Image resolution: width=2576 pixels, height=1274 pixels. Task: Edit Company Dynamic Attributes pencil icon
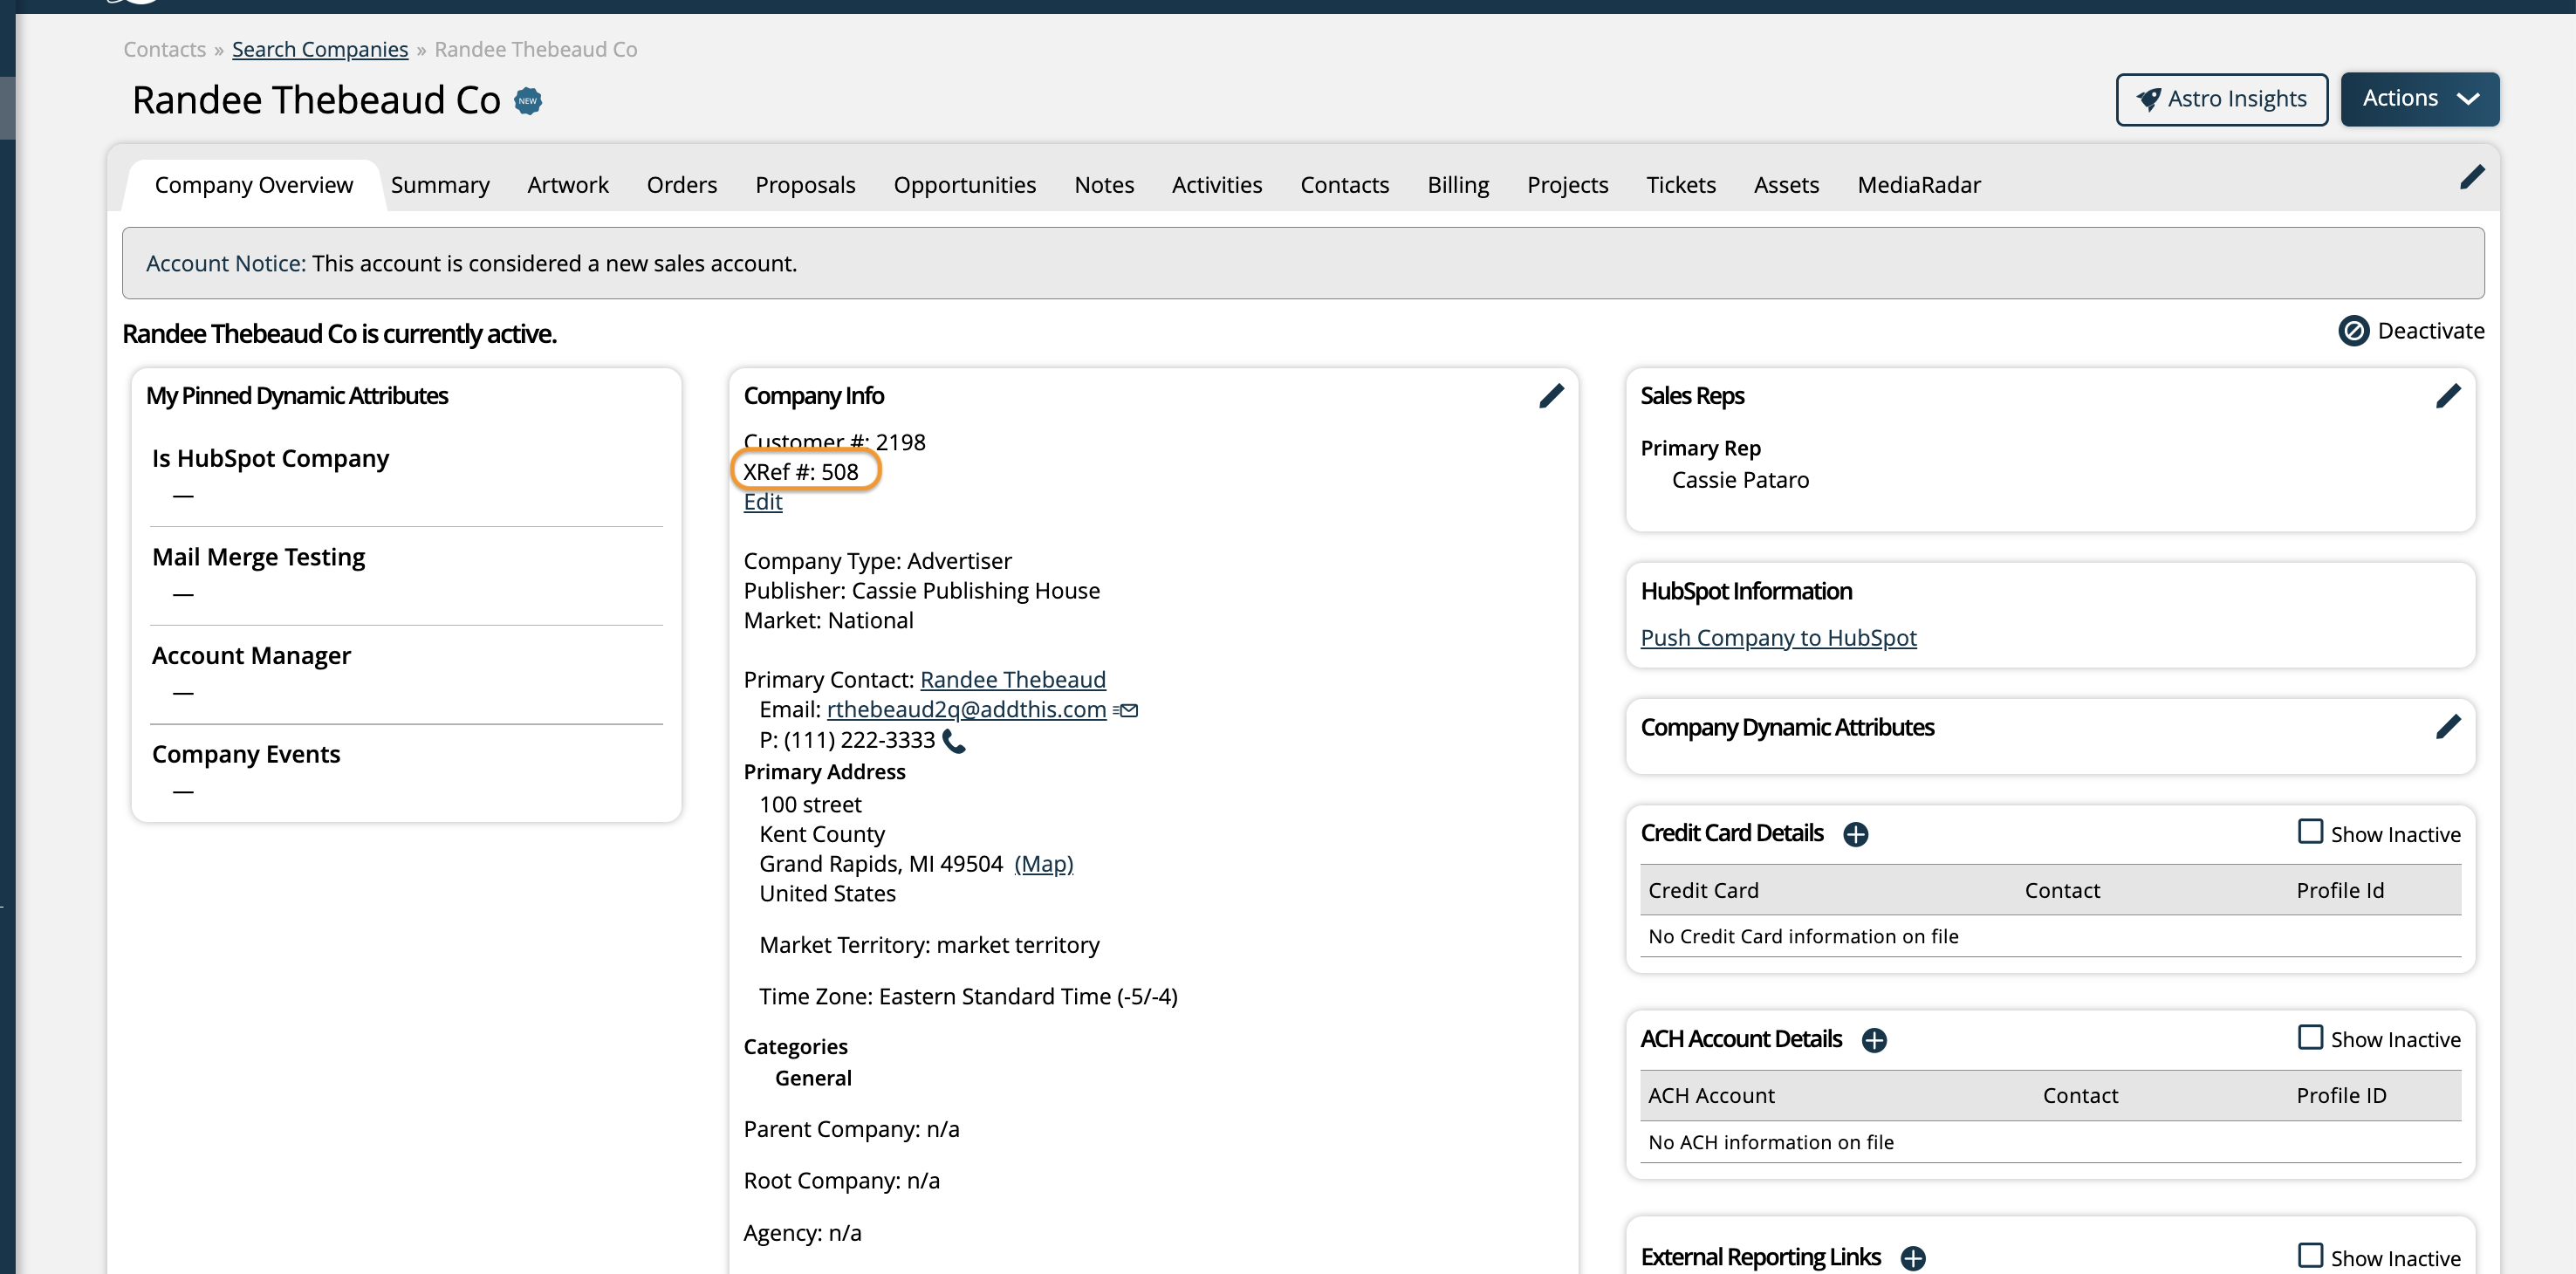pos(2448,727)
